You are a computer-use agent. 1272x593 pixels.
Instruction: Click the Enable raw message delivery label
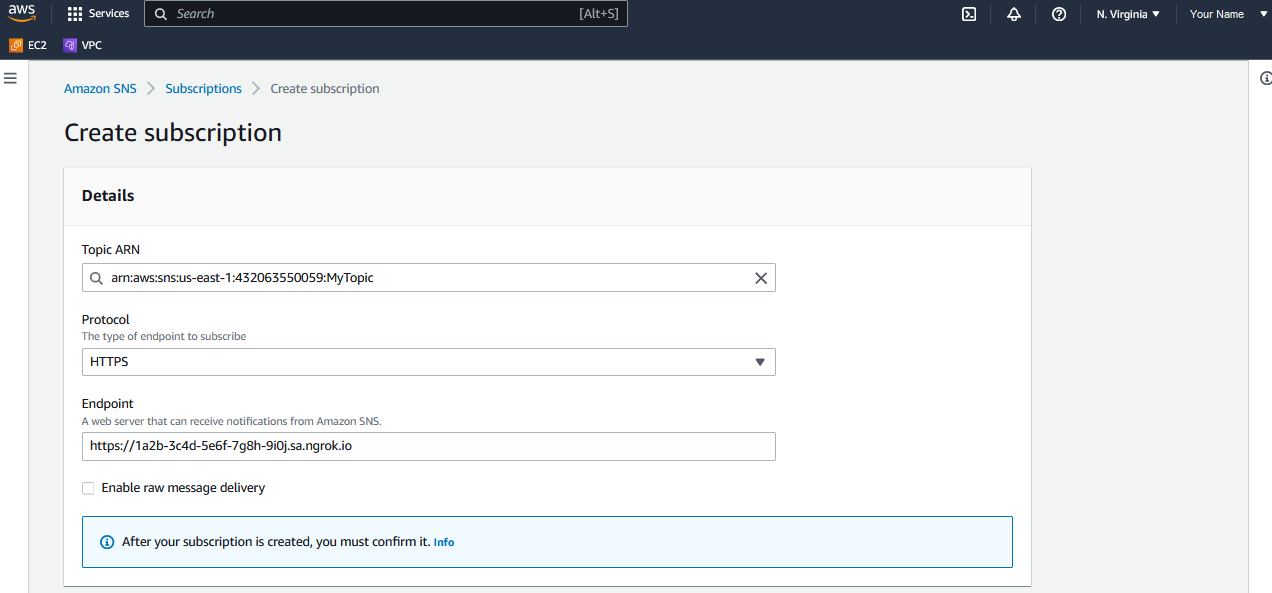coord(183,488)
